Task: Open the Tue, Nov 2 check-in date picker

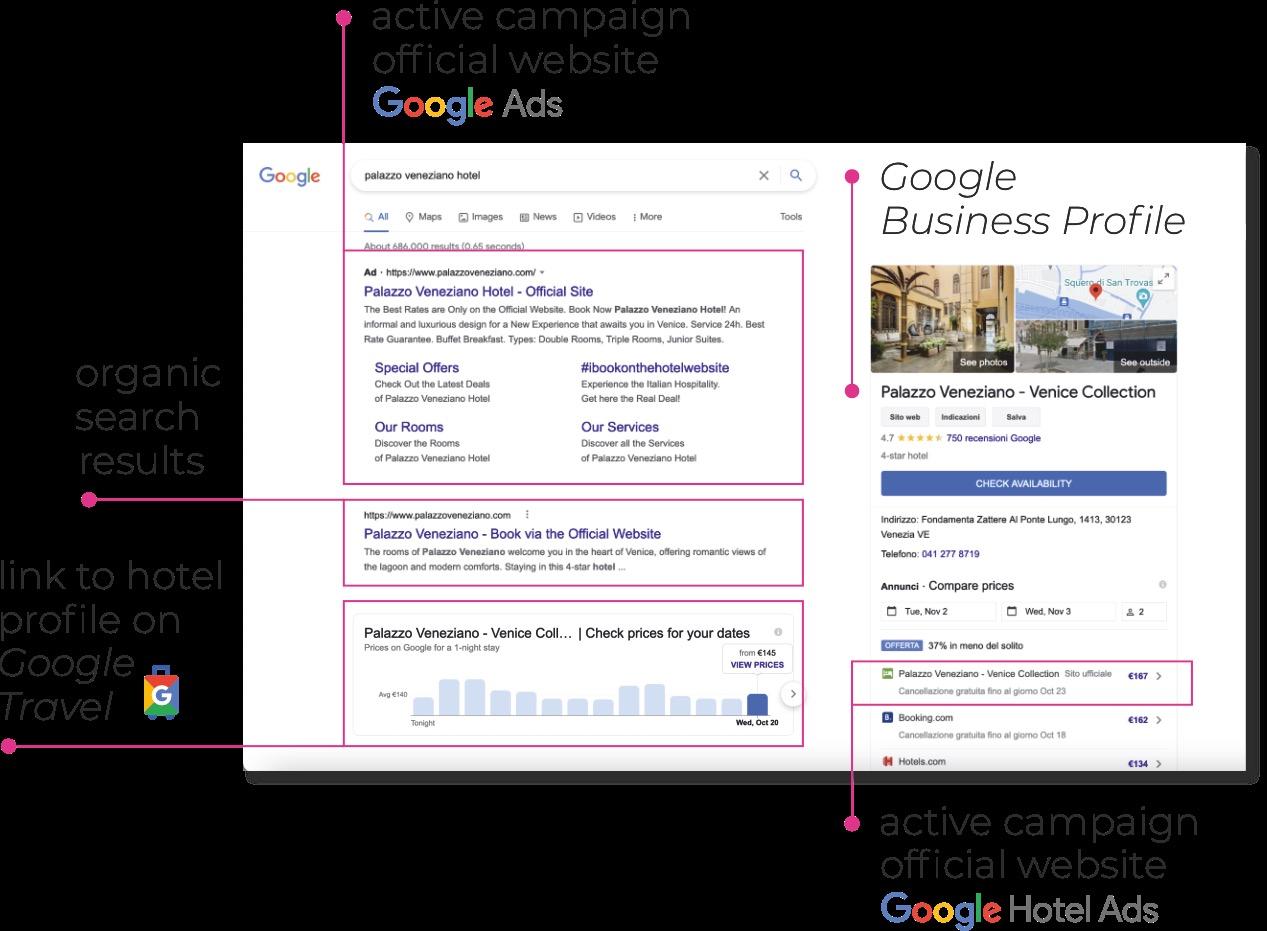Action: pyautogui.click(x=938, y=611)
